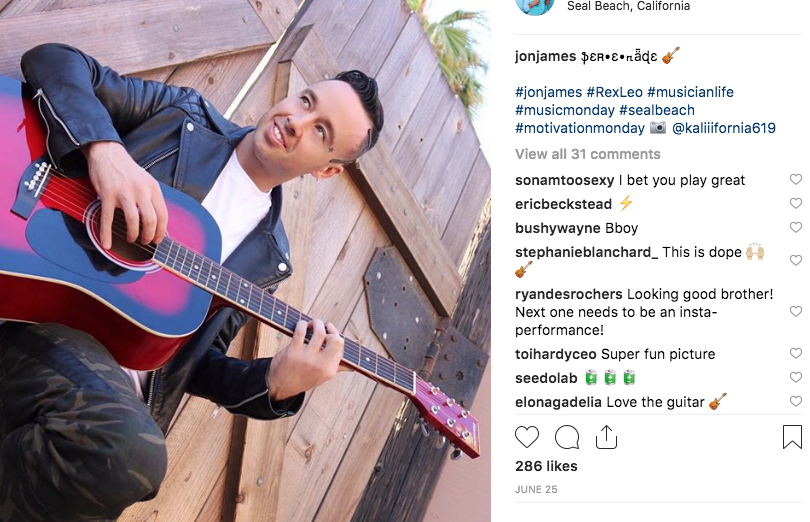Visit the @kaliiifornia619 profile mention

click(x=723, y=128)
